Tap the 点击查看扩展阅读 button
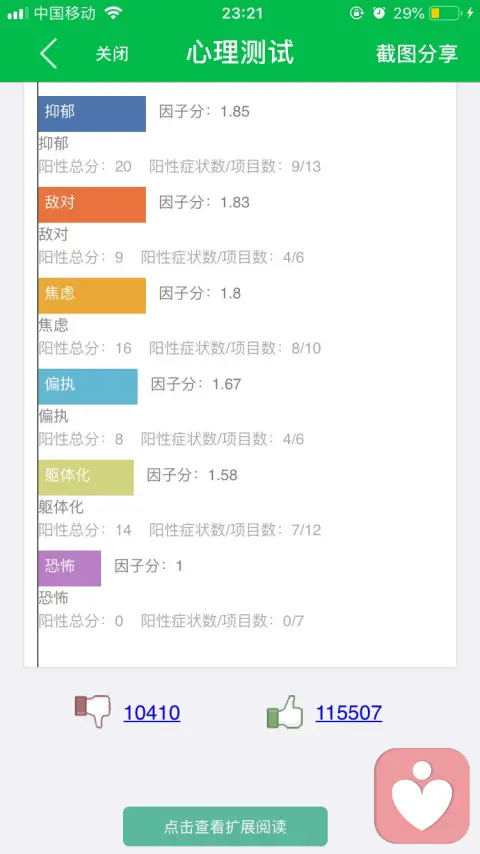The image size is (480, 854). [225, 826]
